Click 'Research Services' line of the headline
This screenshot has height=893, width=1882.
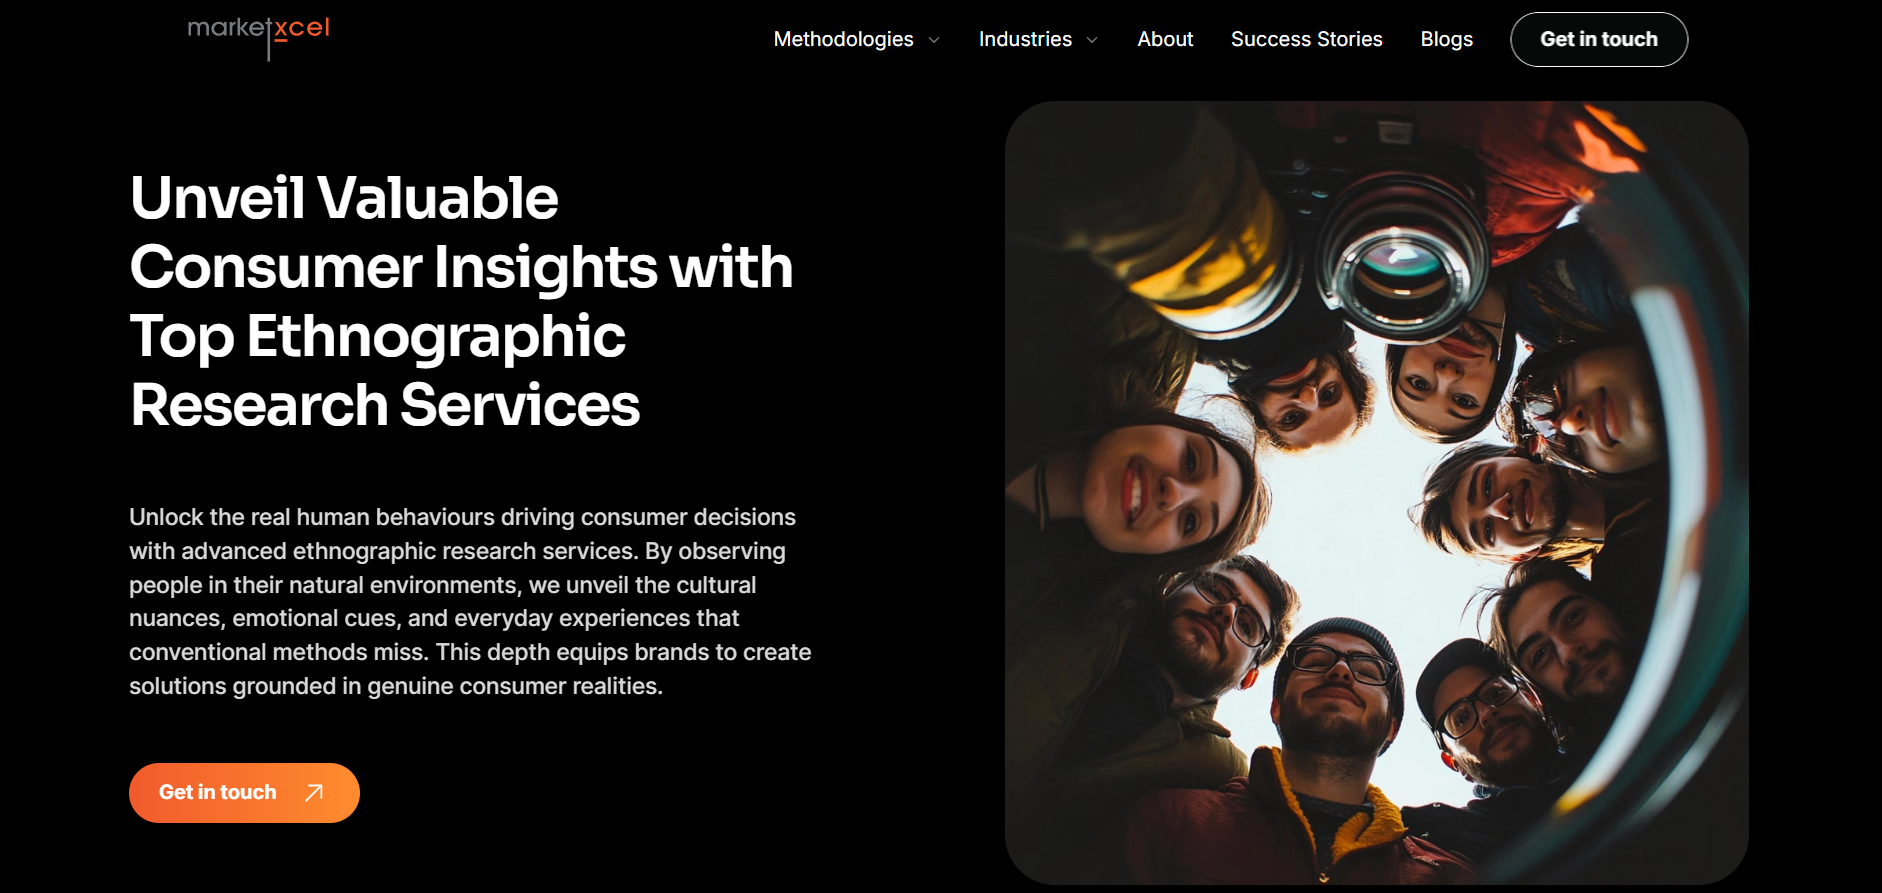(x=385, y=405)
